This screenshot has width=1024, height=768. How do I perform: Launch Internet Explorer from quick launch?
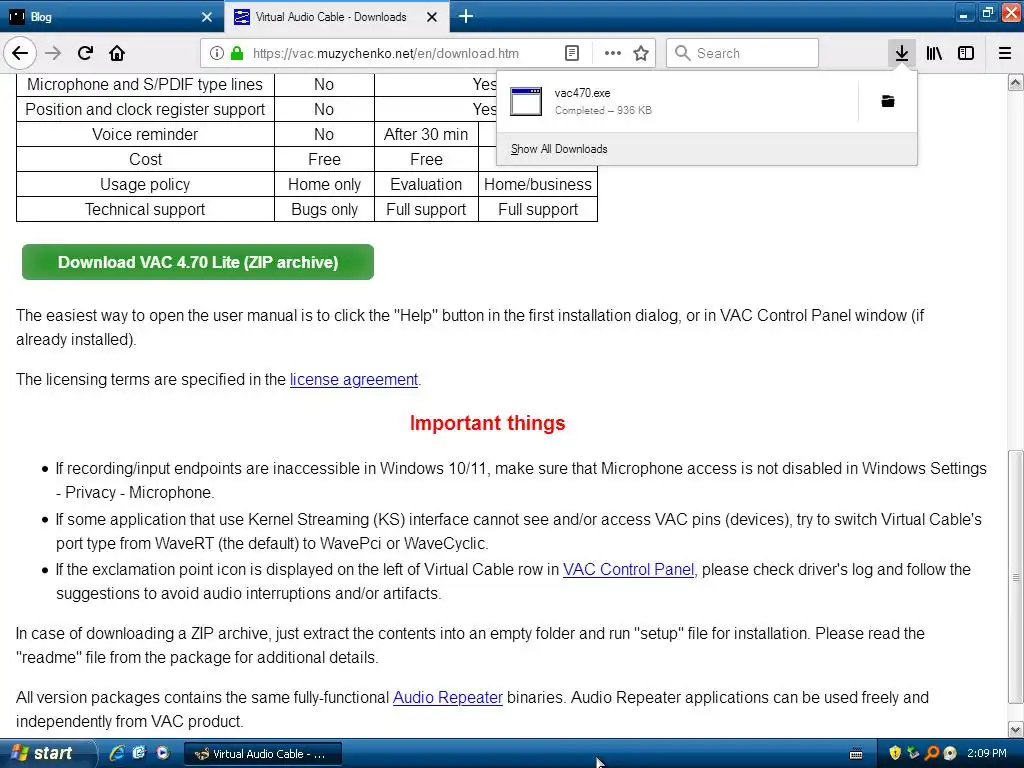click(117, 753)
